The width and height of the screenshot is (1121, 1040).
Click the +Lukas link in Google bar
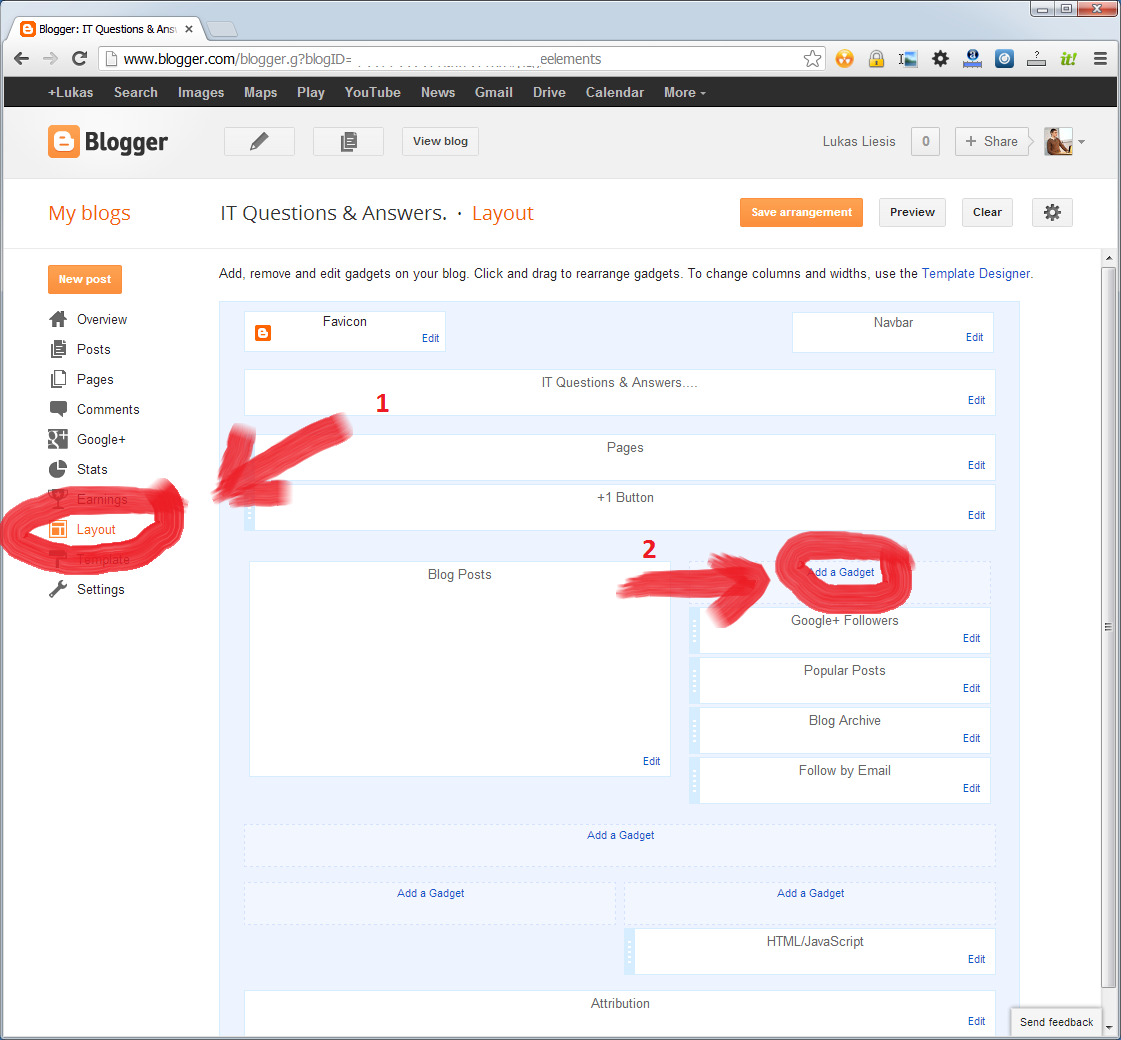tap(70, 92)
